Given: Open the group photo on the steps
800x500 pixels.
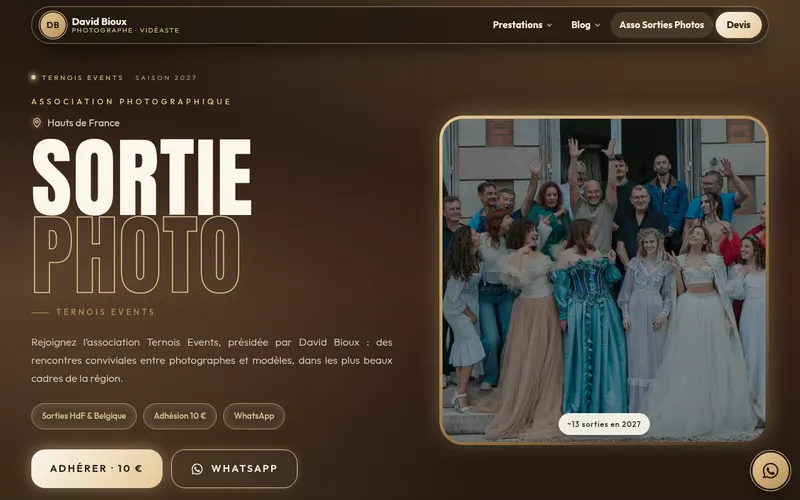Looking at the screenshot, I should 604,280.
